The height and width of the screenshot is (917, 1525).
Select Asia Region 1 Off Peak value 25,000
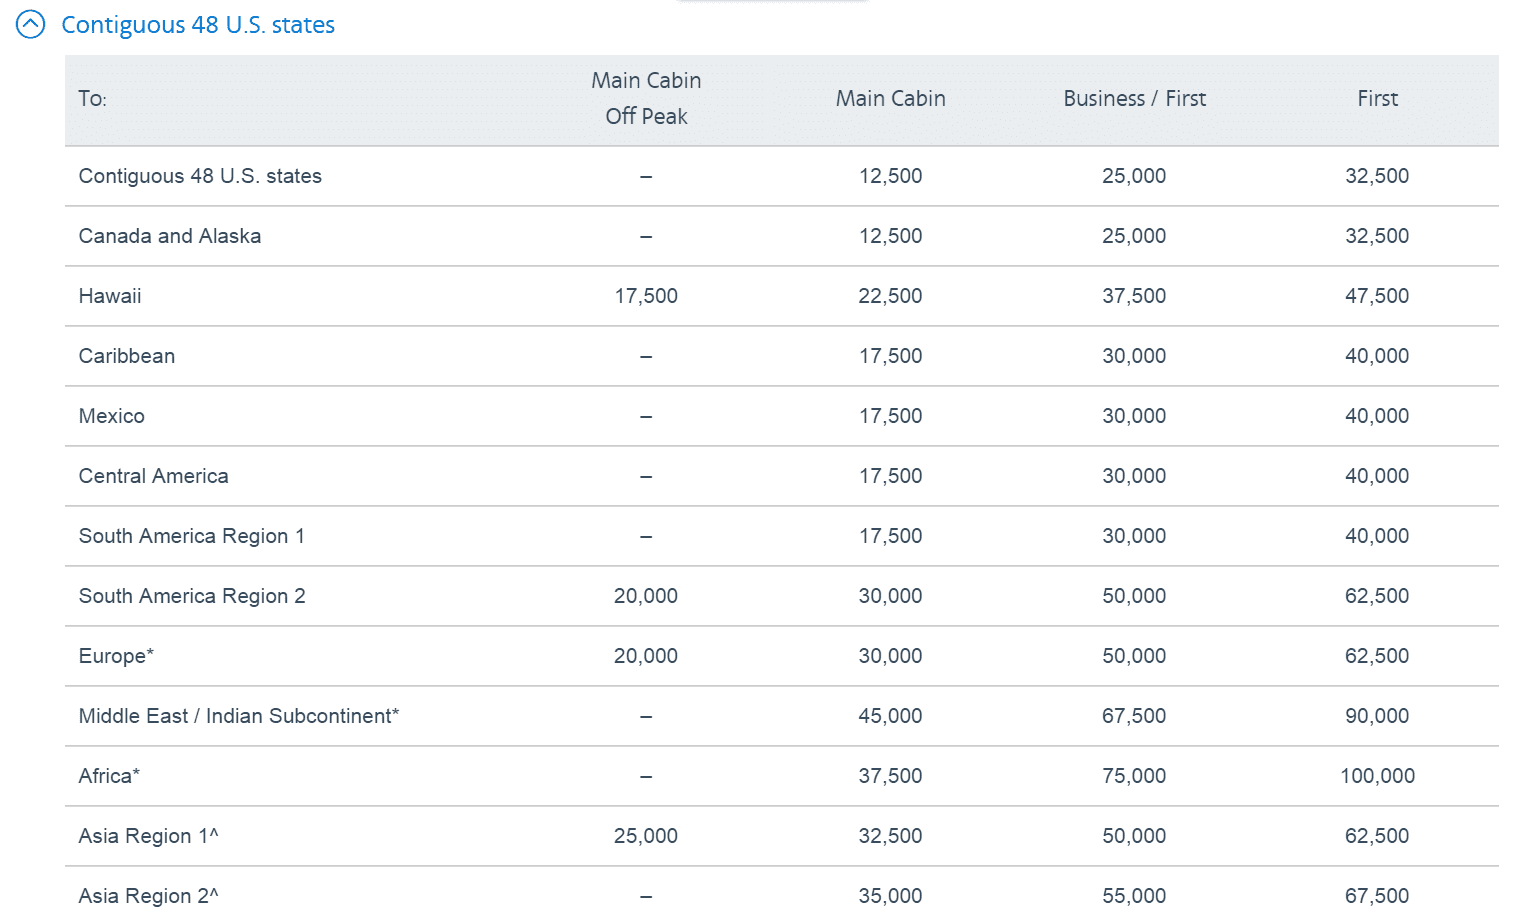pos(646,836)
